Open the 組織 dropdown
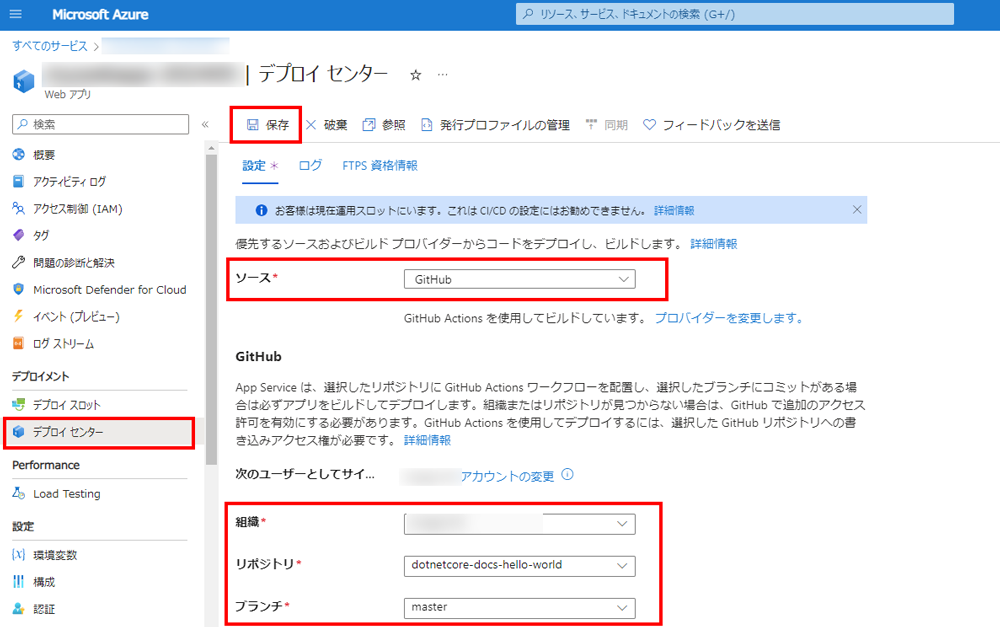 coord(520,524)
